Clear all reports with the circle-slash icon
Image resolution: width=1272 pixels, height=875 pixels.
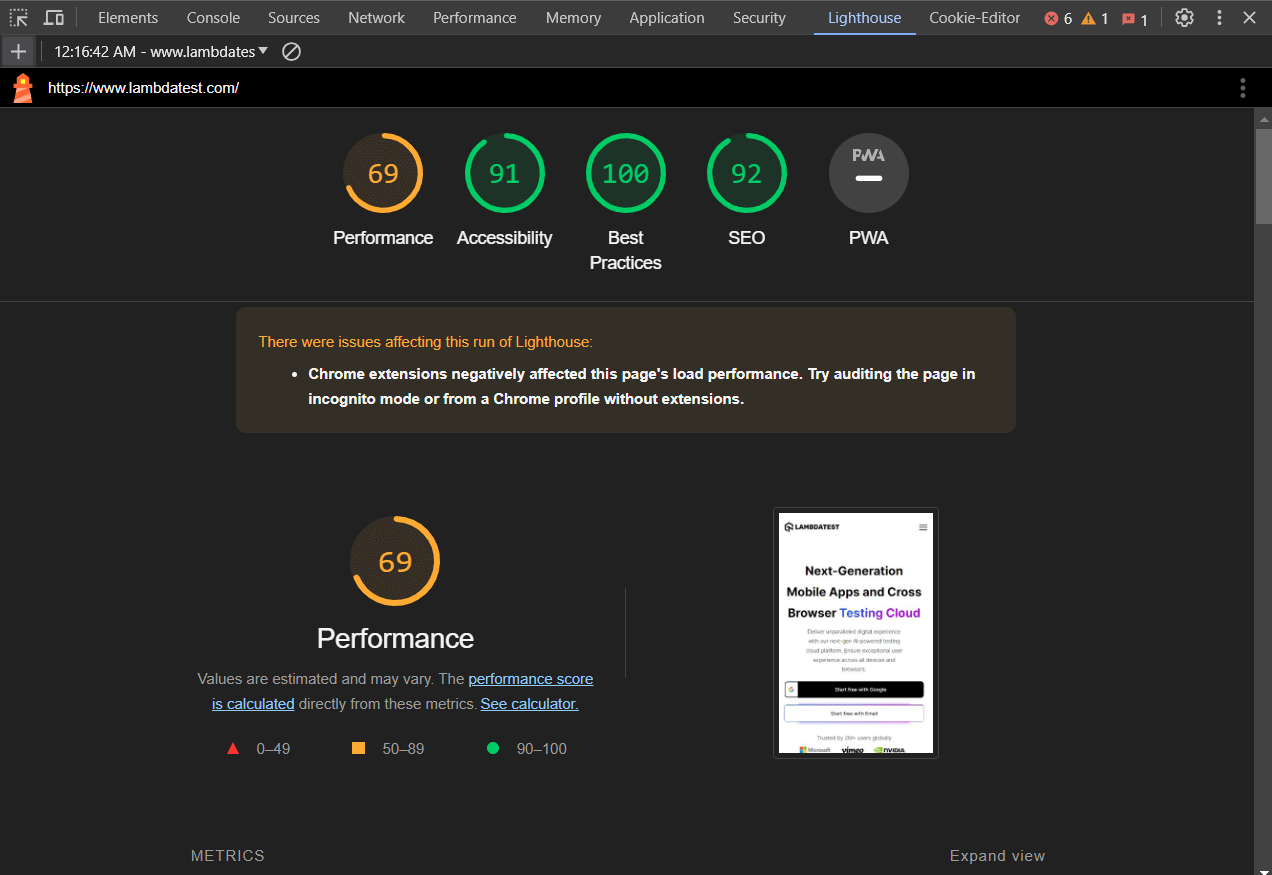click(291, 52)
